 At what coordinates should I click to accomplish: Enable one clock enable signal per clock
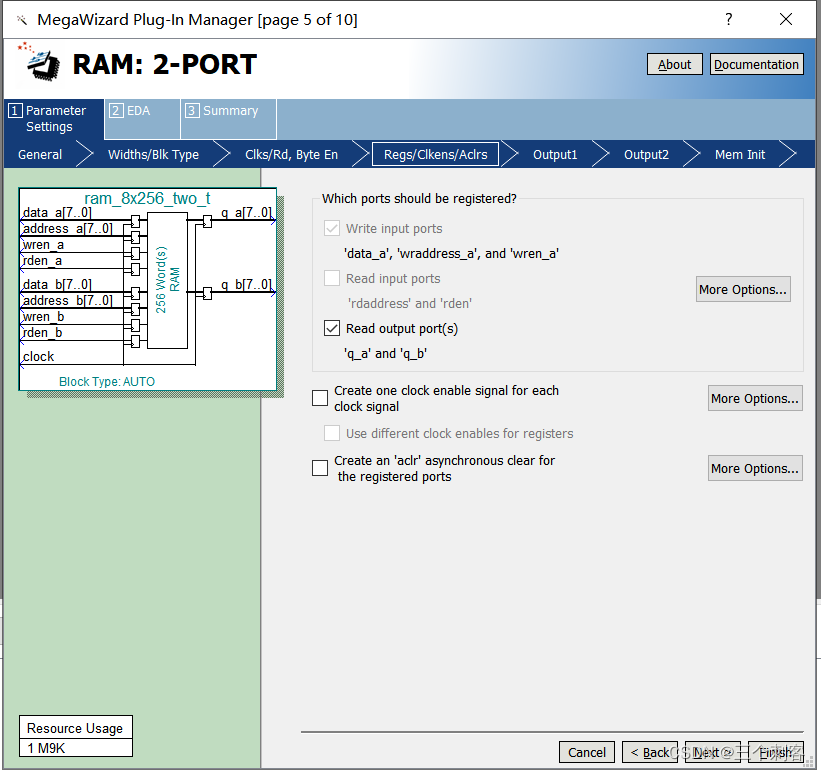click(319, 397)
